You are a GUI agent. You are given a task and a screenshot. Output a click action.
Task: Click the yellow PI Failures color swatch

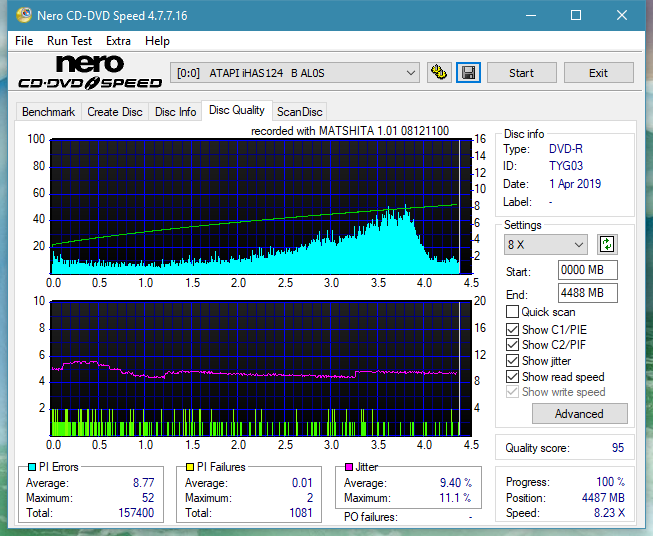[x=190, y=467]
